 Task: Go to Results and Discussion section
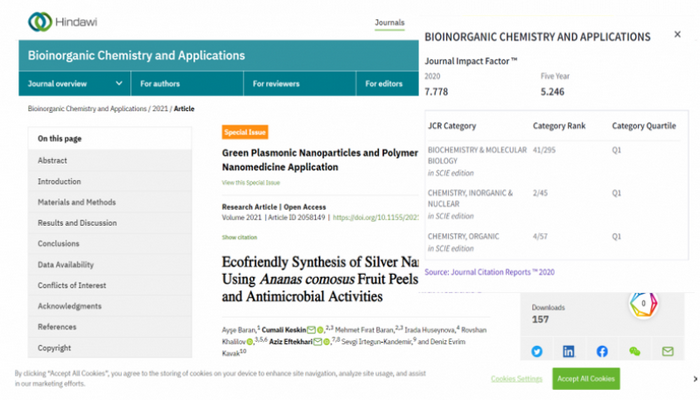pos(77,223)
